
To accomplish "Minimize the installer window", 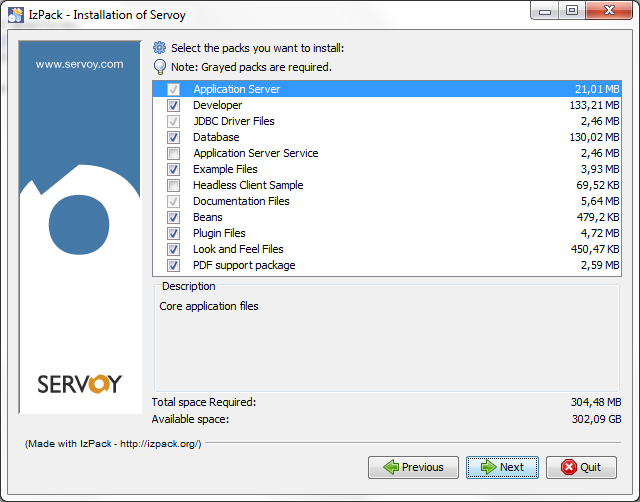I will click(545, 11).
